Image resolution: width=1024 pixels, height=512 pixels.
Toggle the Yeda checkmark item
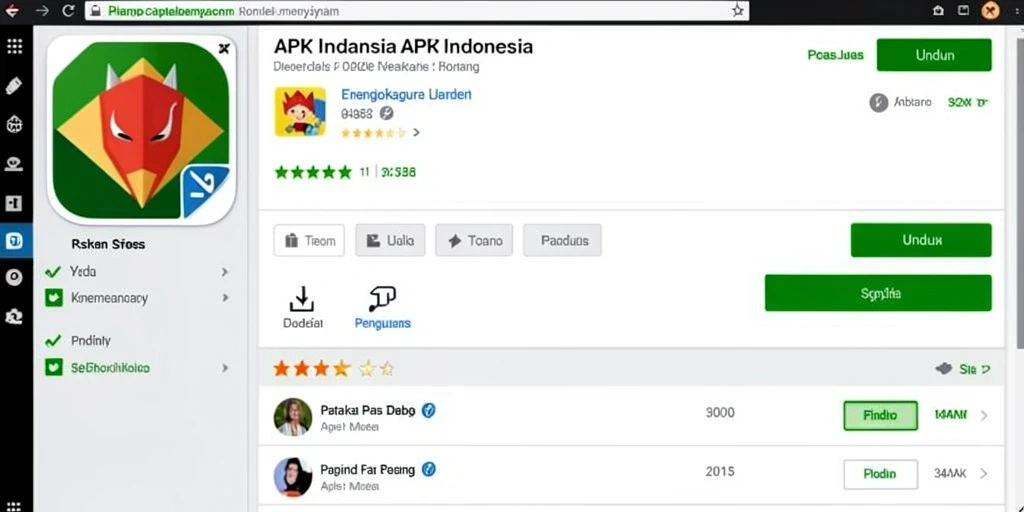coord(52,272)
